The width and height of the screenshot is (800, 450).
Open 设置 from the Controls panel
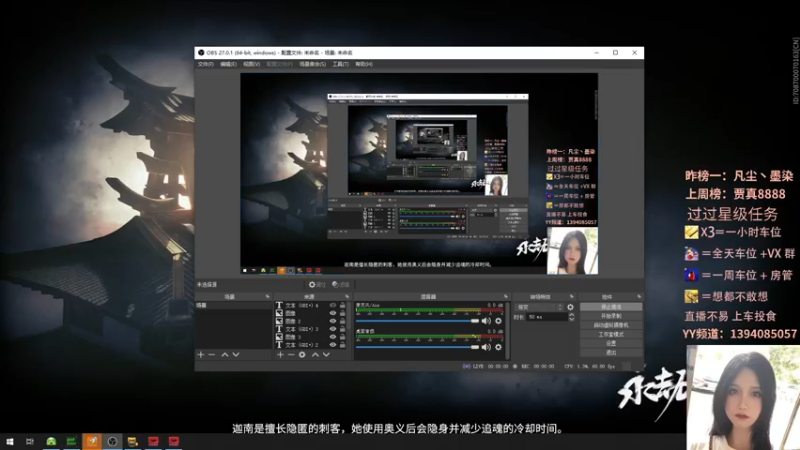[611, 343]
